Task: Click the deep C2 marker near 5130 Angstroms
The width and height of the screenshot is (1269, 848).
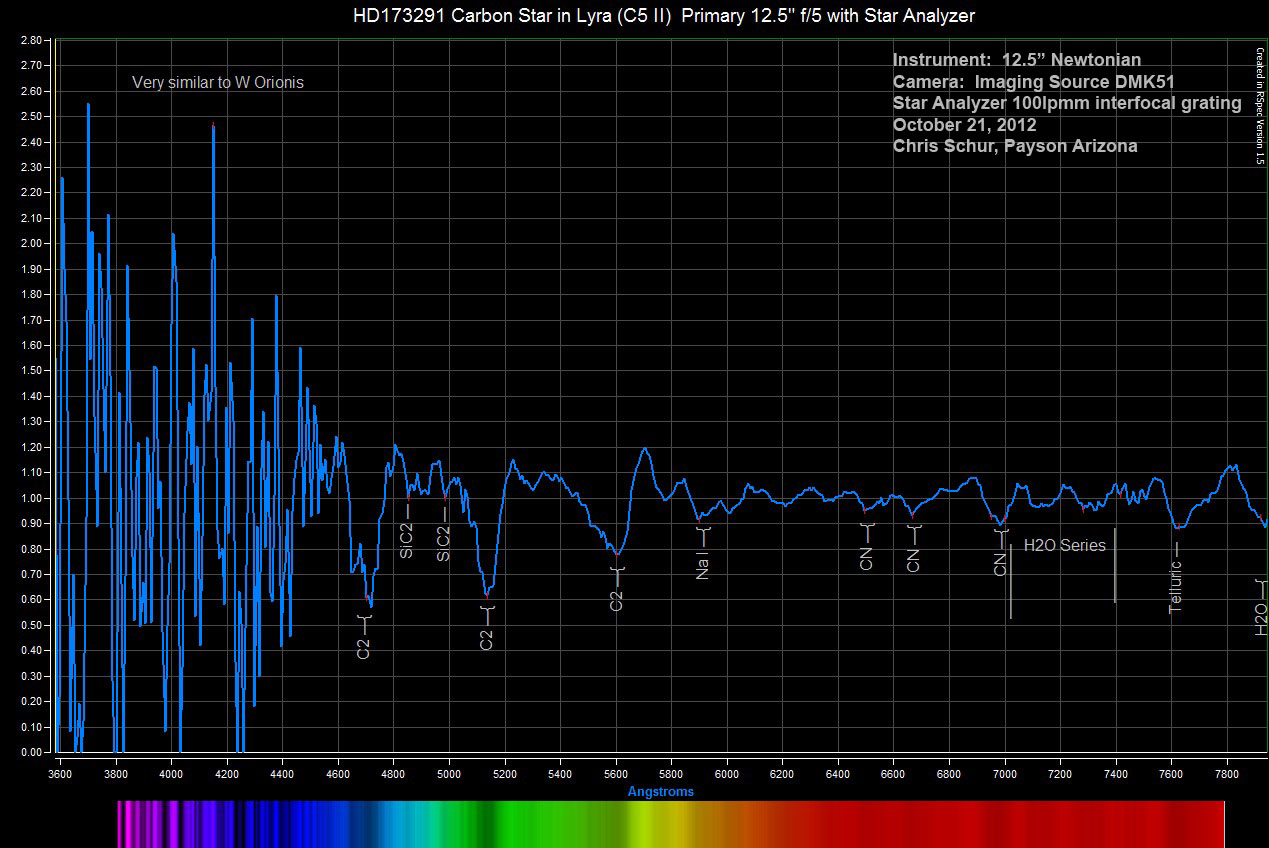Action: 487,638
